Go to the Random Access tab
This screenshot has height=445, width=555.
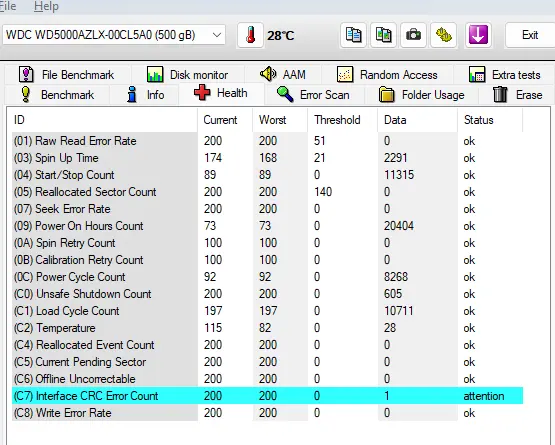pos(387,75)
